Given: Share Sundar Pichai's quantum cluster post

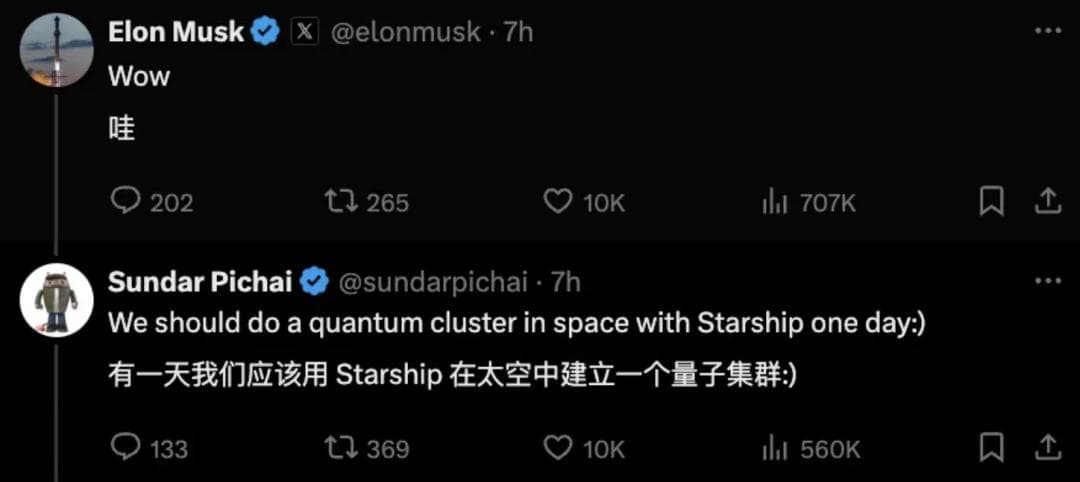Looking at the screenshot, I should [1047, 448].
